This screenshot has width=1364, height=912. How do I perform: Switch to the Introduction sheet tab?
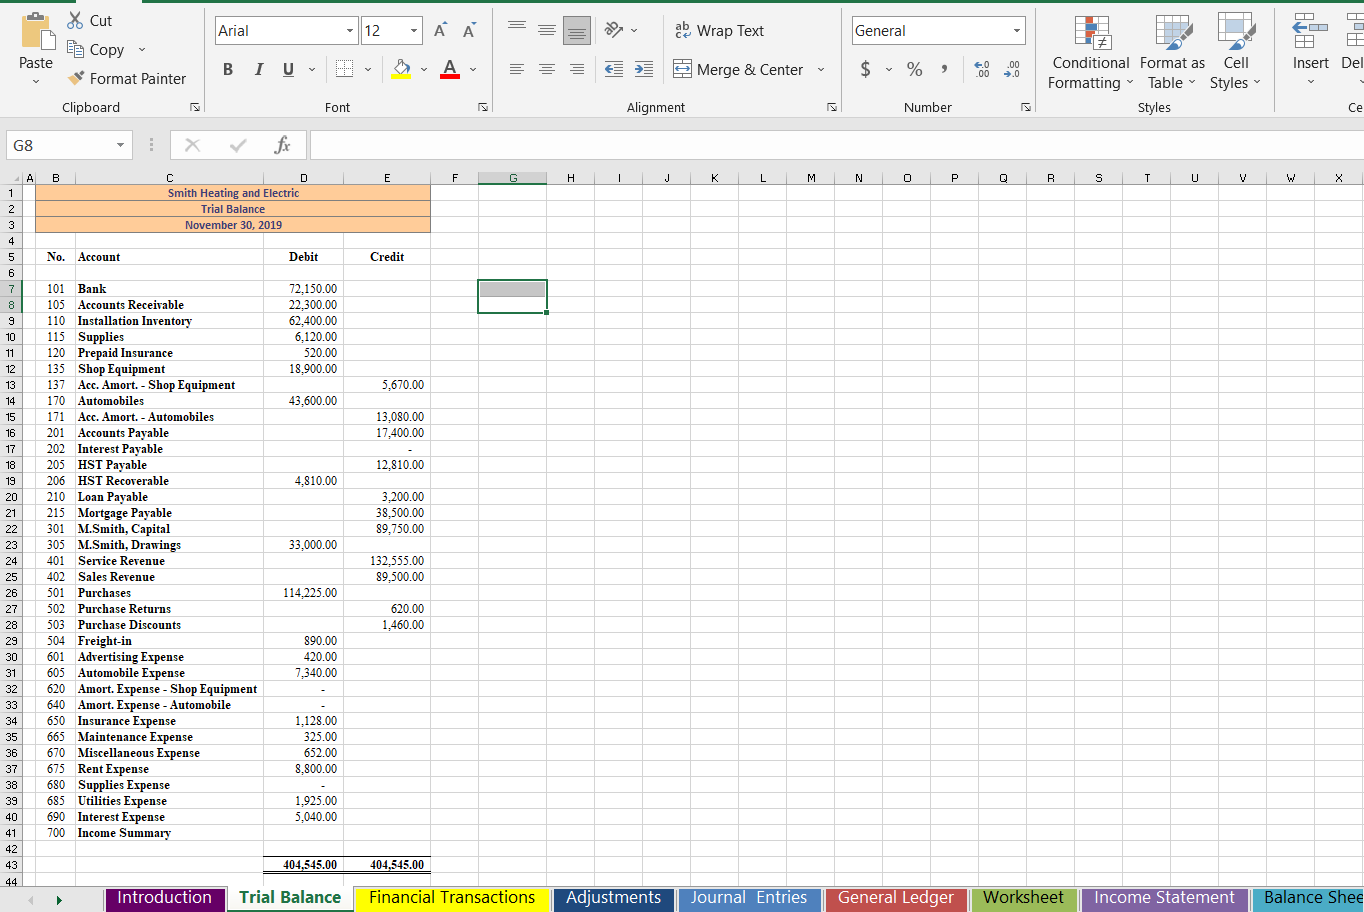click(165, 898)
